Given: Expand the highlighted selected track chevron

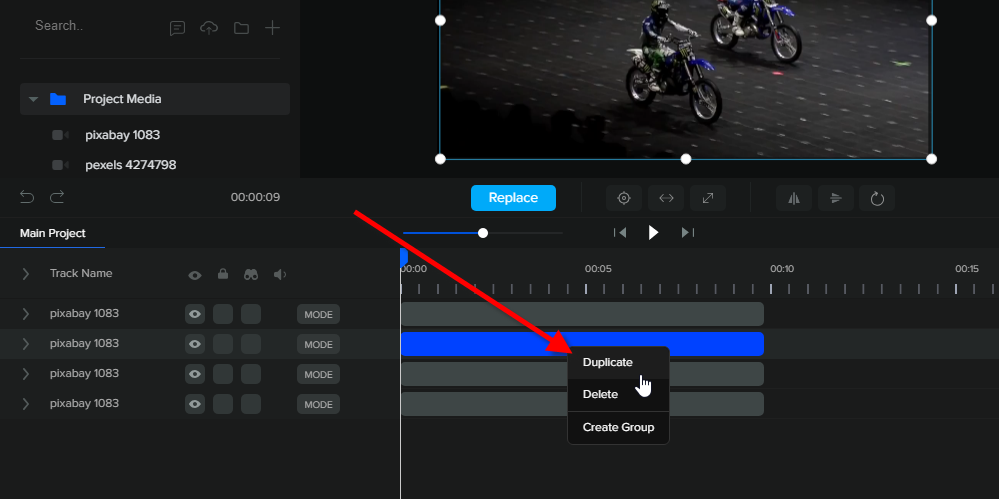Looking at the screenshot, I should (25, 344).
